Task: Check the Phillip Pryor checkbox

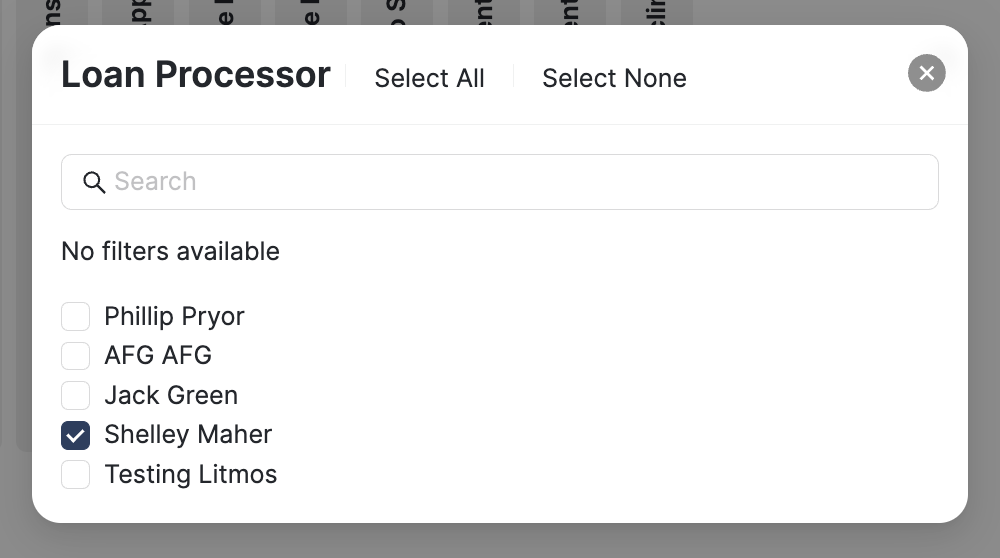Action: 76,317
